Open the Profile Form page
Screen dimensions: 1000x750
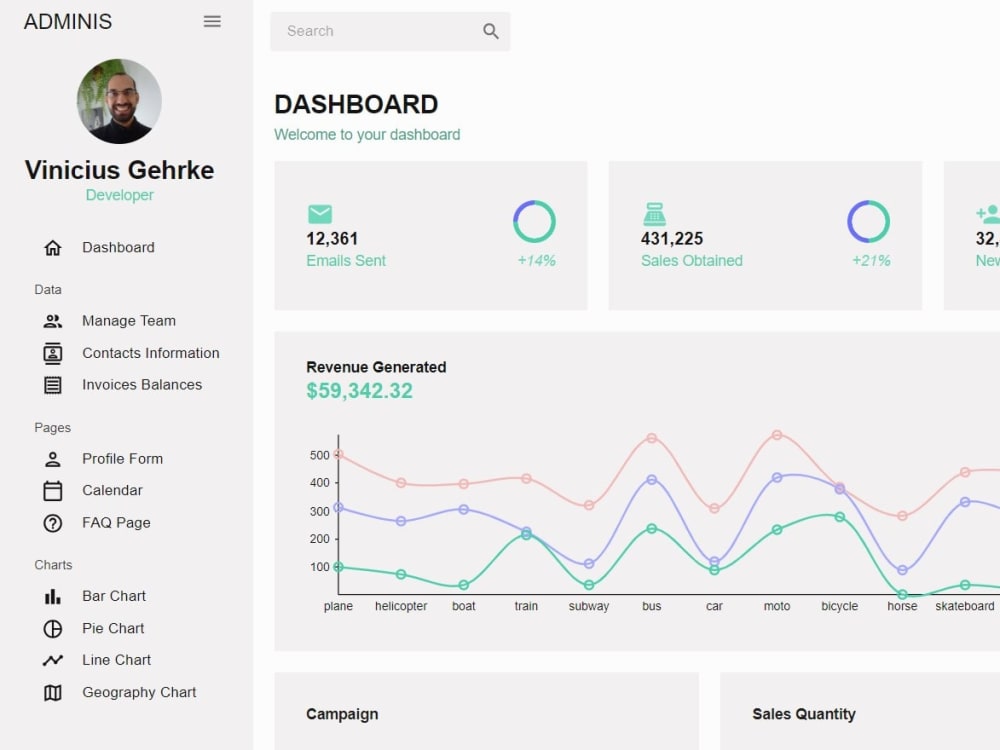(122, 458)
